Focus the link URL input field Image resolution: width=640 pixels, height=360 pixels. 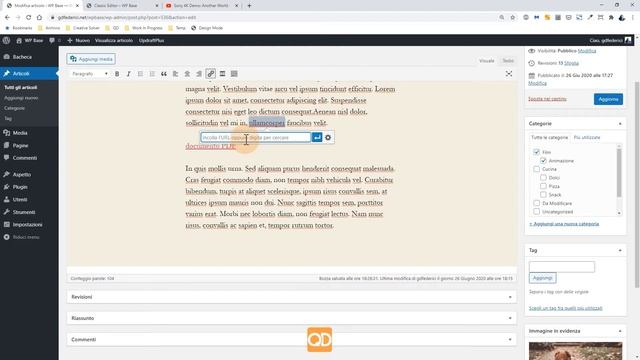click(x=256, y=138)
